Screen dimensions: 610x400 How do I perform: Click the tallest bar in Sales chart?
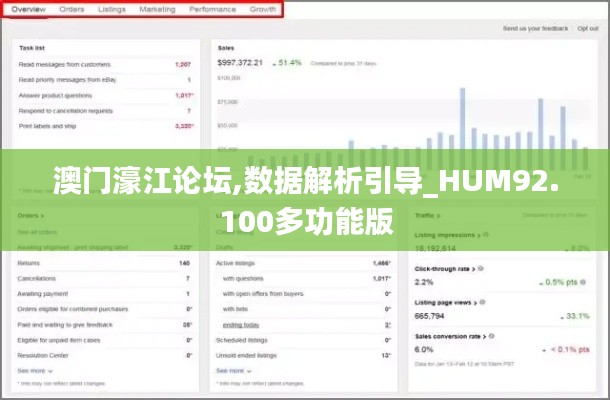pos(464,122)
